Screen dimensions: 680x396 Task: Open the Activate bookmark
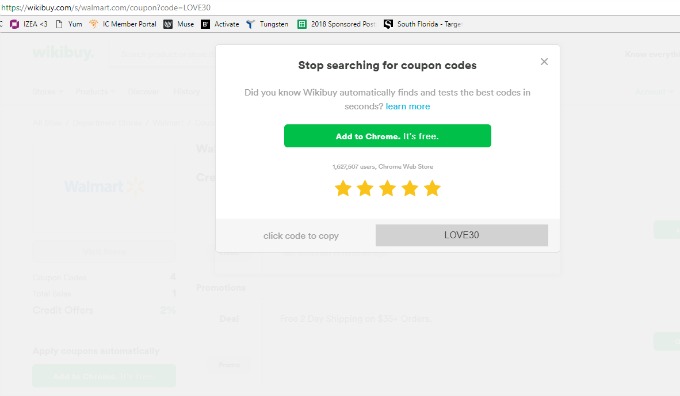220,24
